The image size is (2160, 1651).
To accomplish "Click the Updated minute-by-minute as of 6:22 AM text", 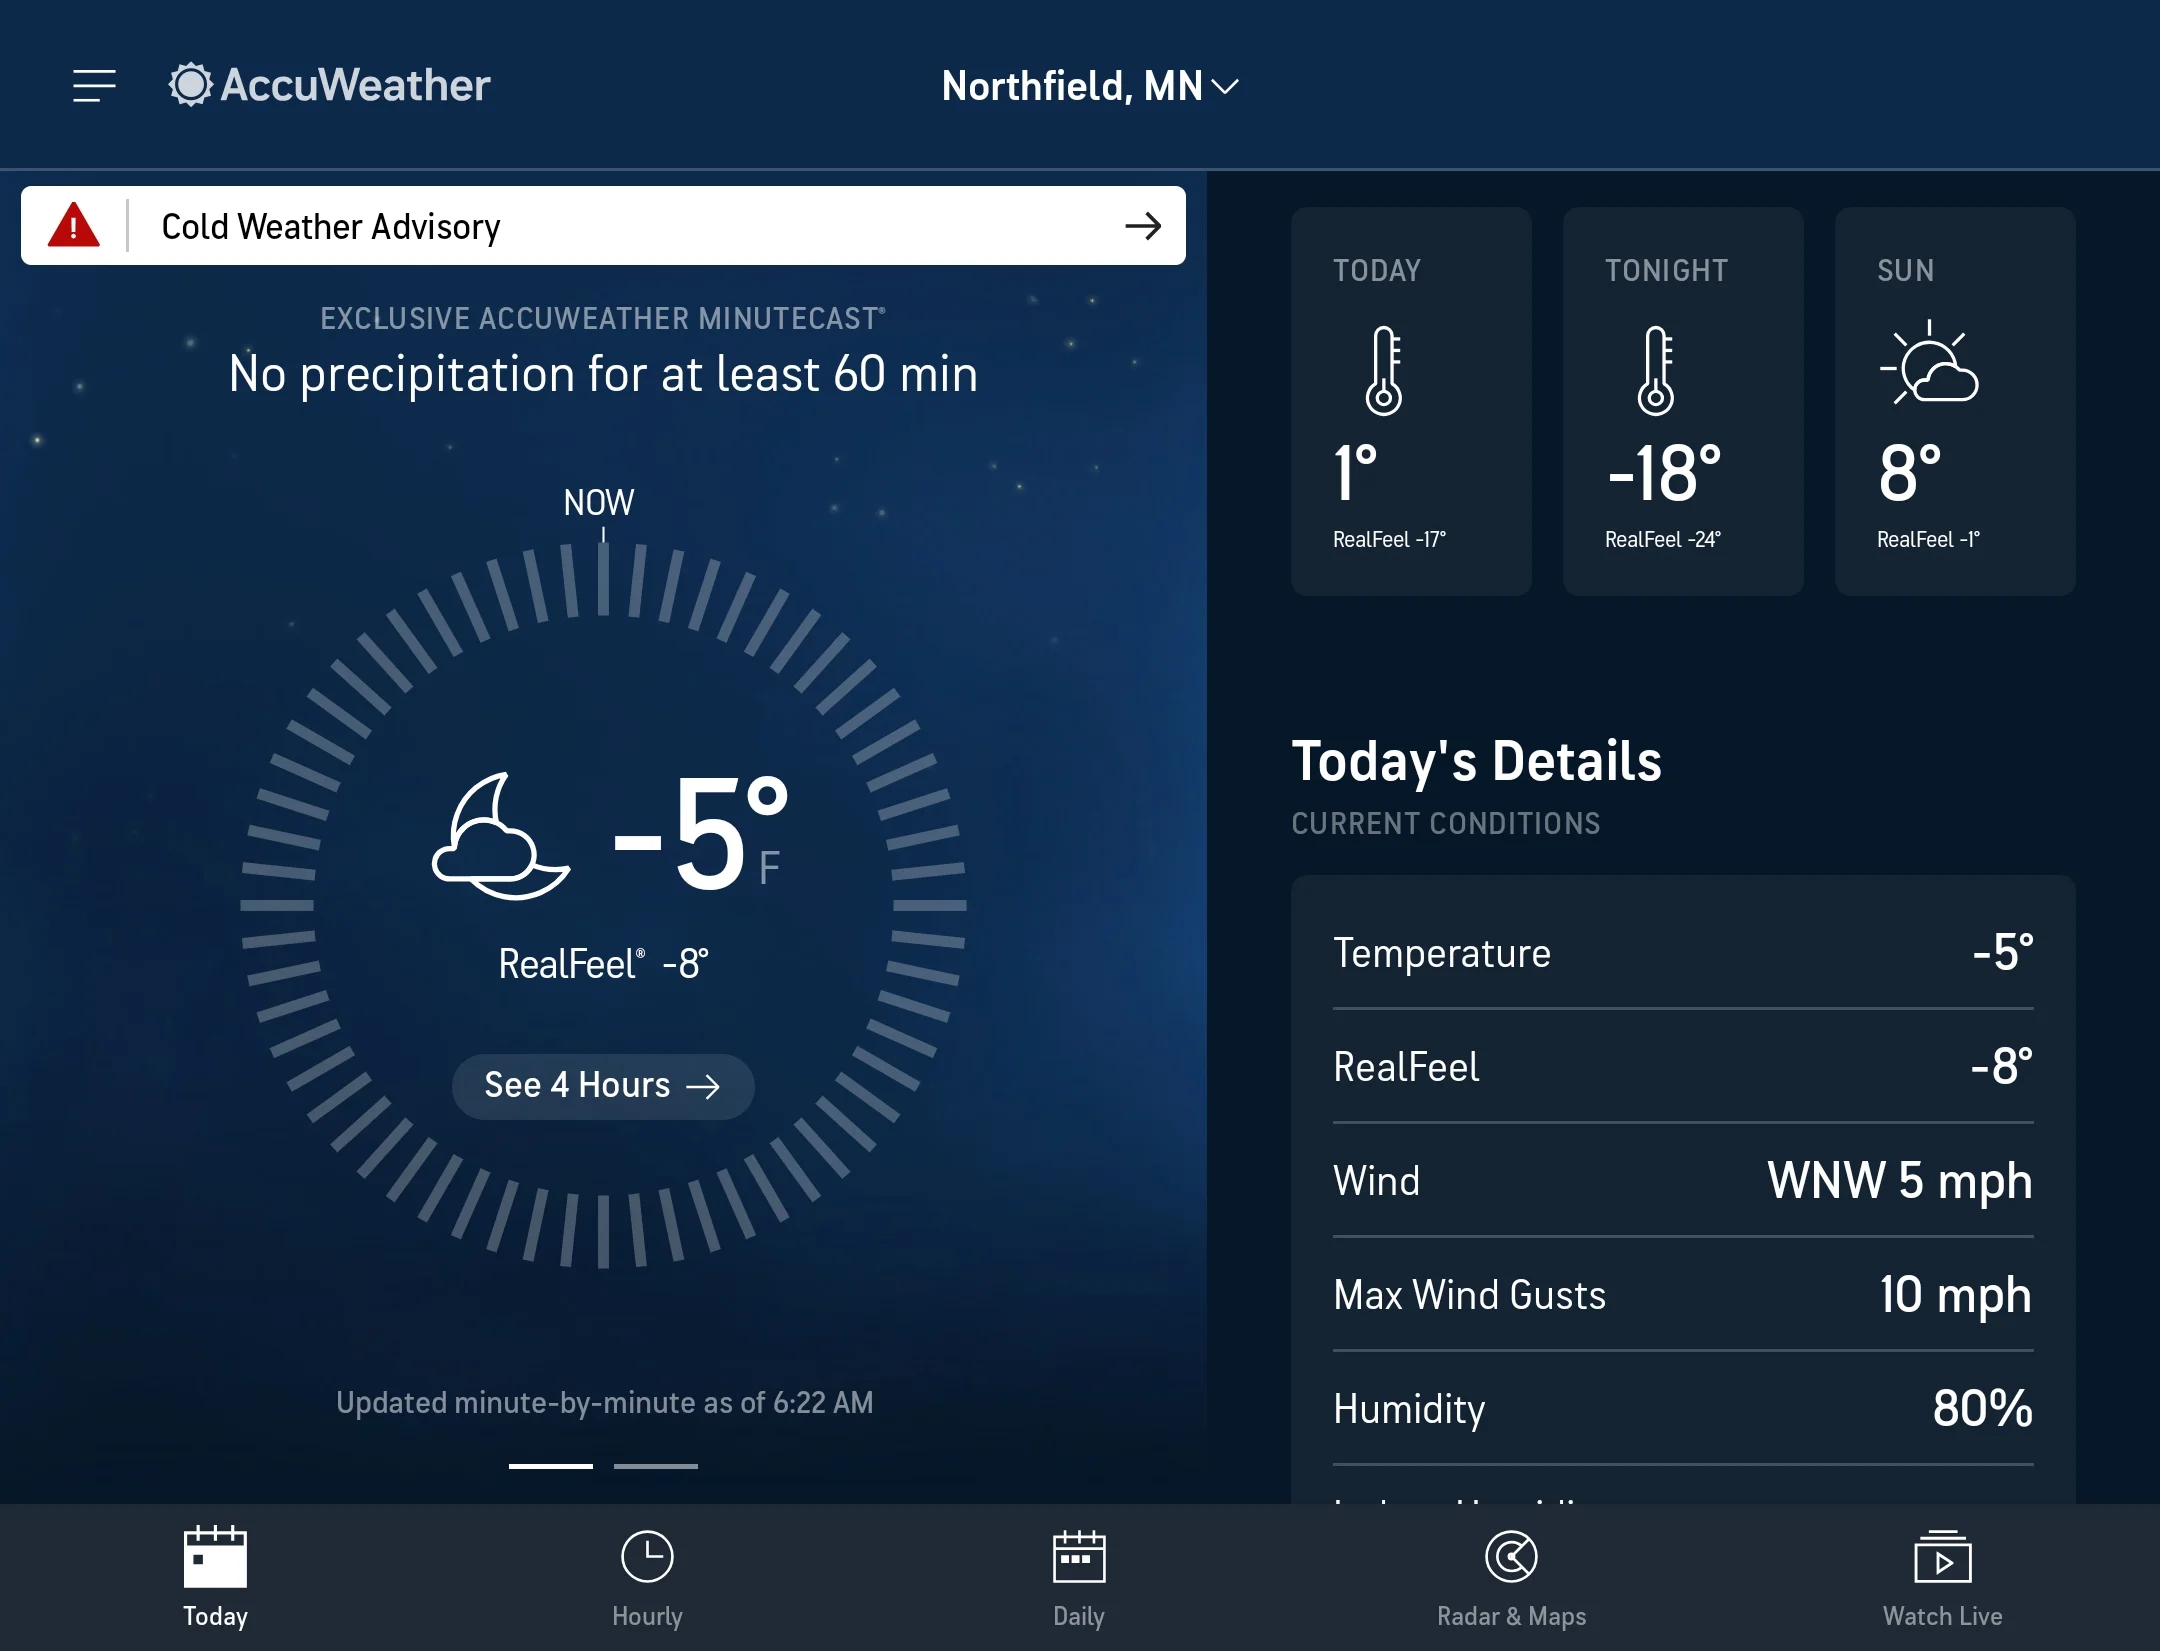I will (x=604, y=1403).
